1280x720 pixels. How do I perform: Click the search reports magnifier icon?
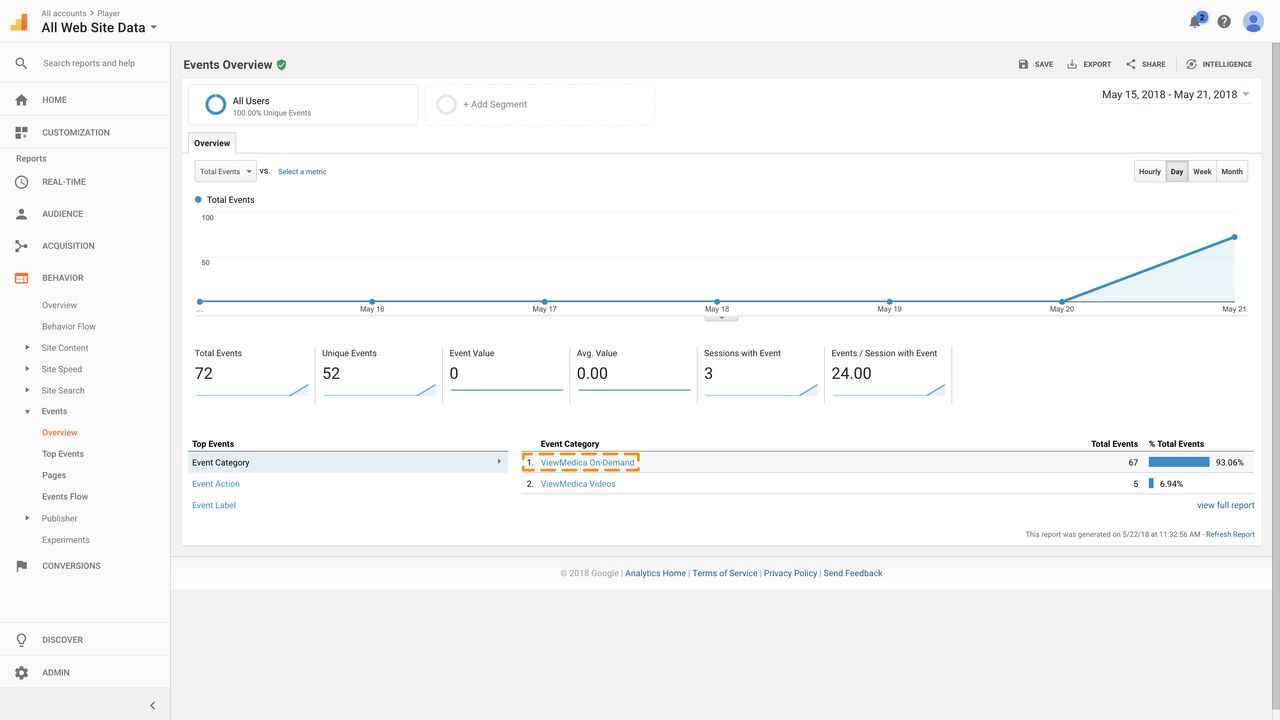21,63
